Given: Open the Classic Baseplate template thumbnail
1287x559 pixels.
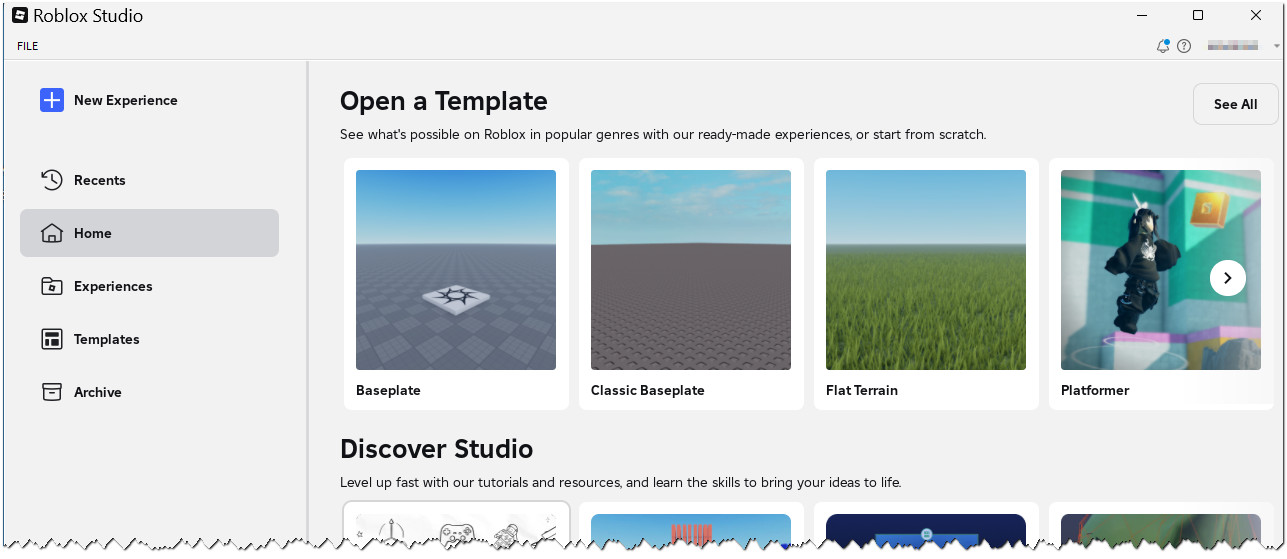Looking at the screenshot, I should click(x=691, y=270).
